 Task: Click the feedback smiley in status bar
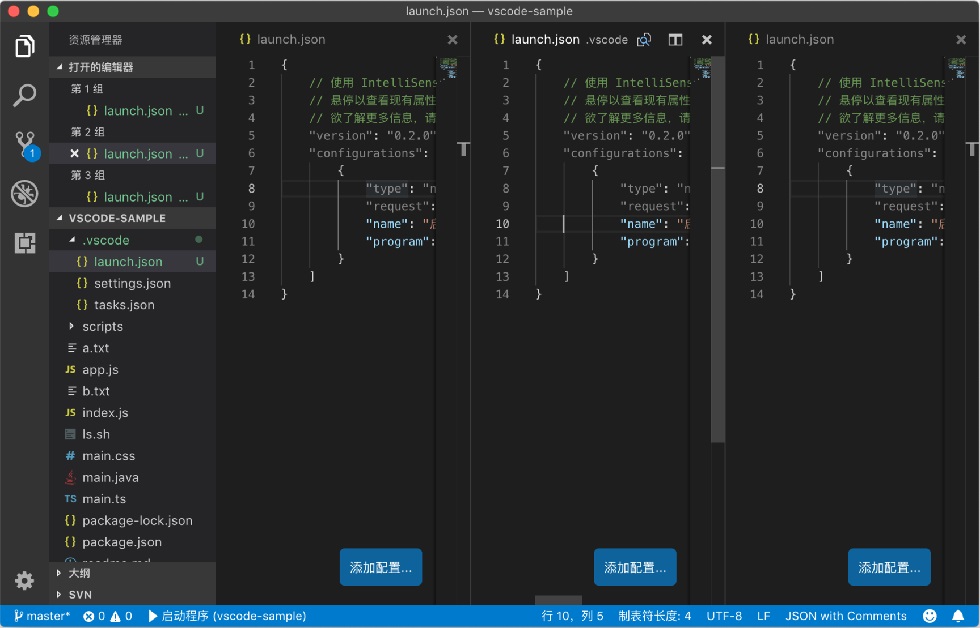[x=929, y=616]
